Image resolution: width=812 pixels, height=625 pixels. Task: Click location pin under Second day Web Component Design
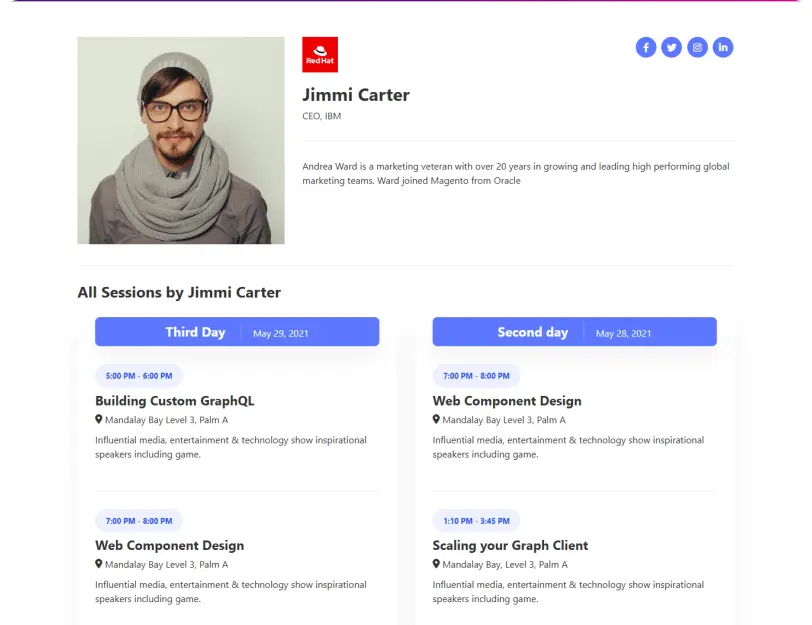coord(437,420)
